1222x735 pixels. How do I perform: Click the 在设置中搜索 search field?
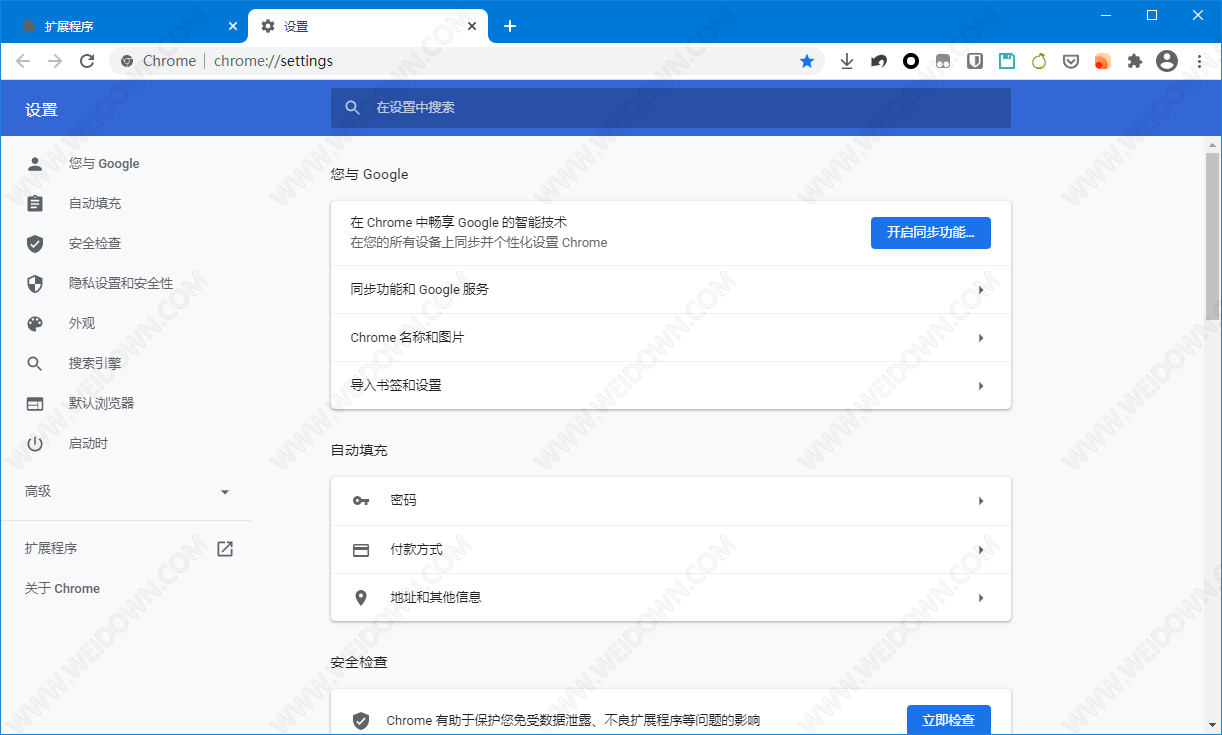pyautogui.click(x=671, y=107)
